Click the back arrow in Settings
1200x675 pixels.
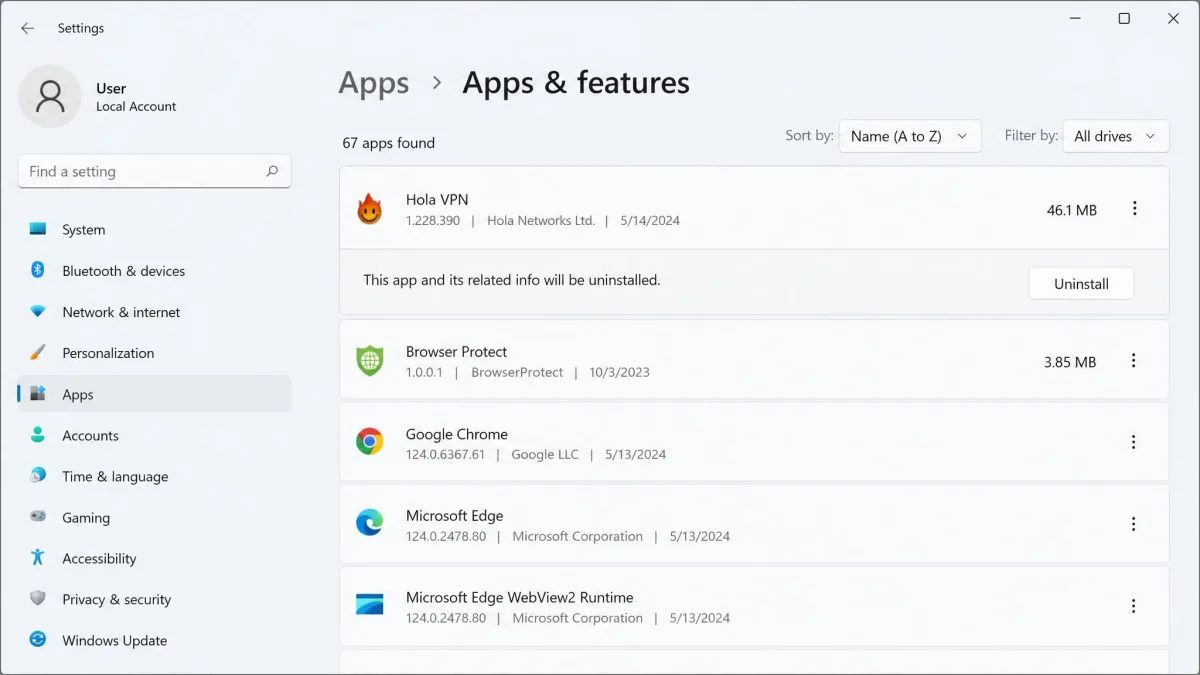pos(27,28)
